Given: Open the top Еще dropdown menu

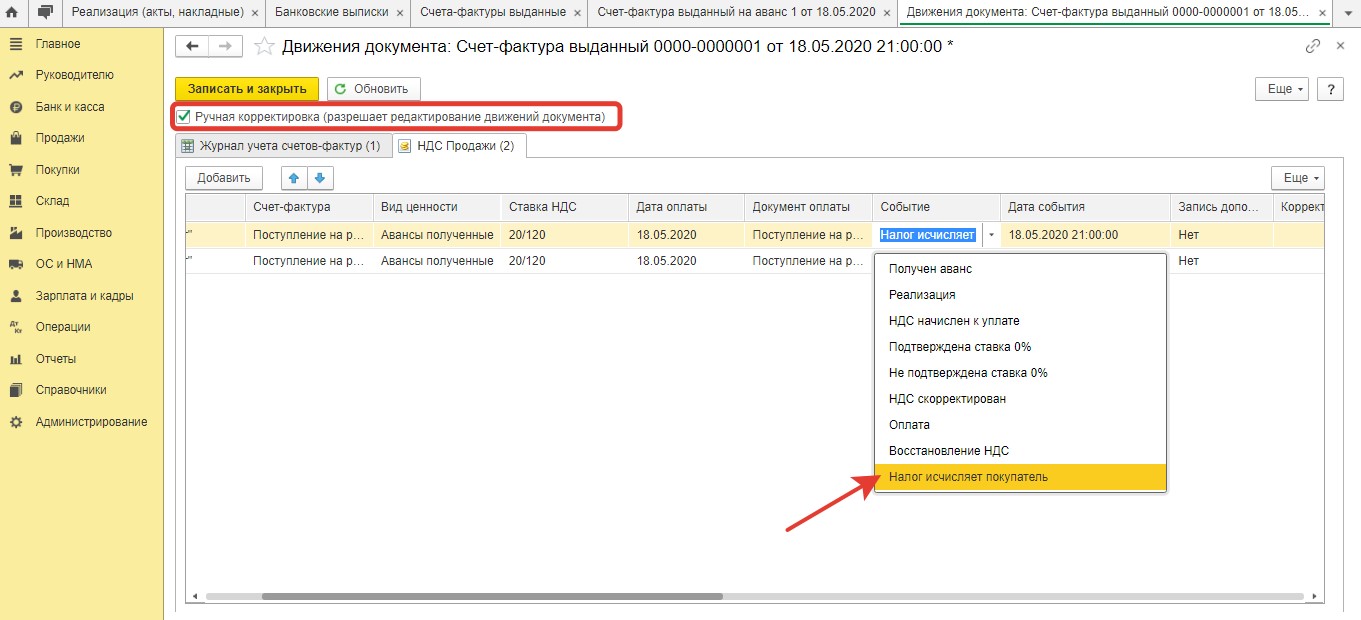Looking at the screenshot, I should click(1281, 89).
